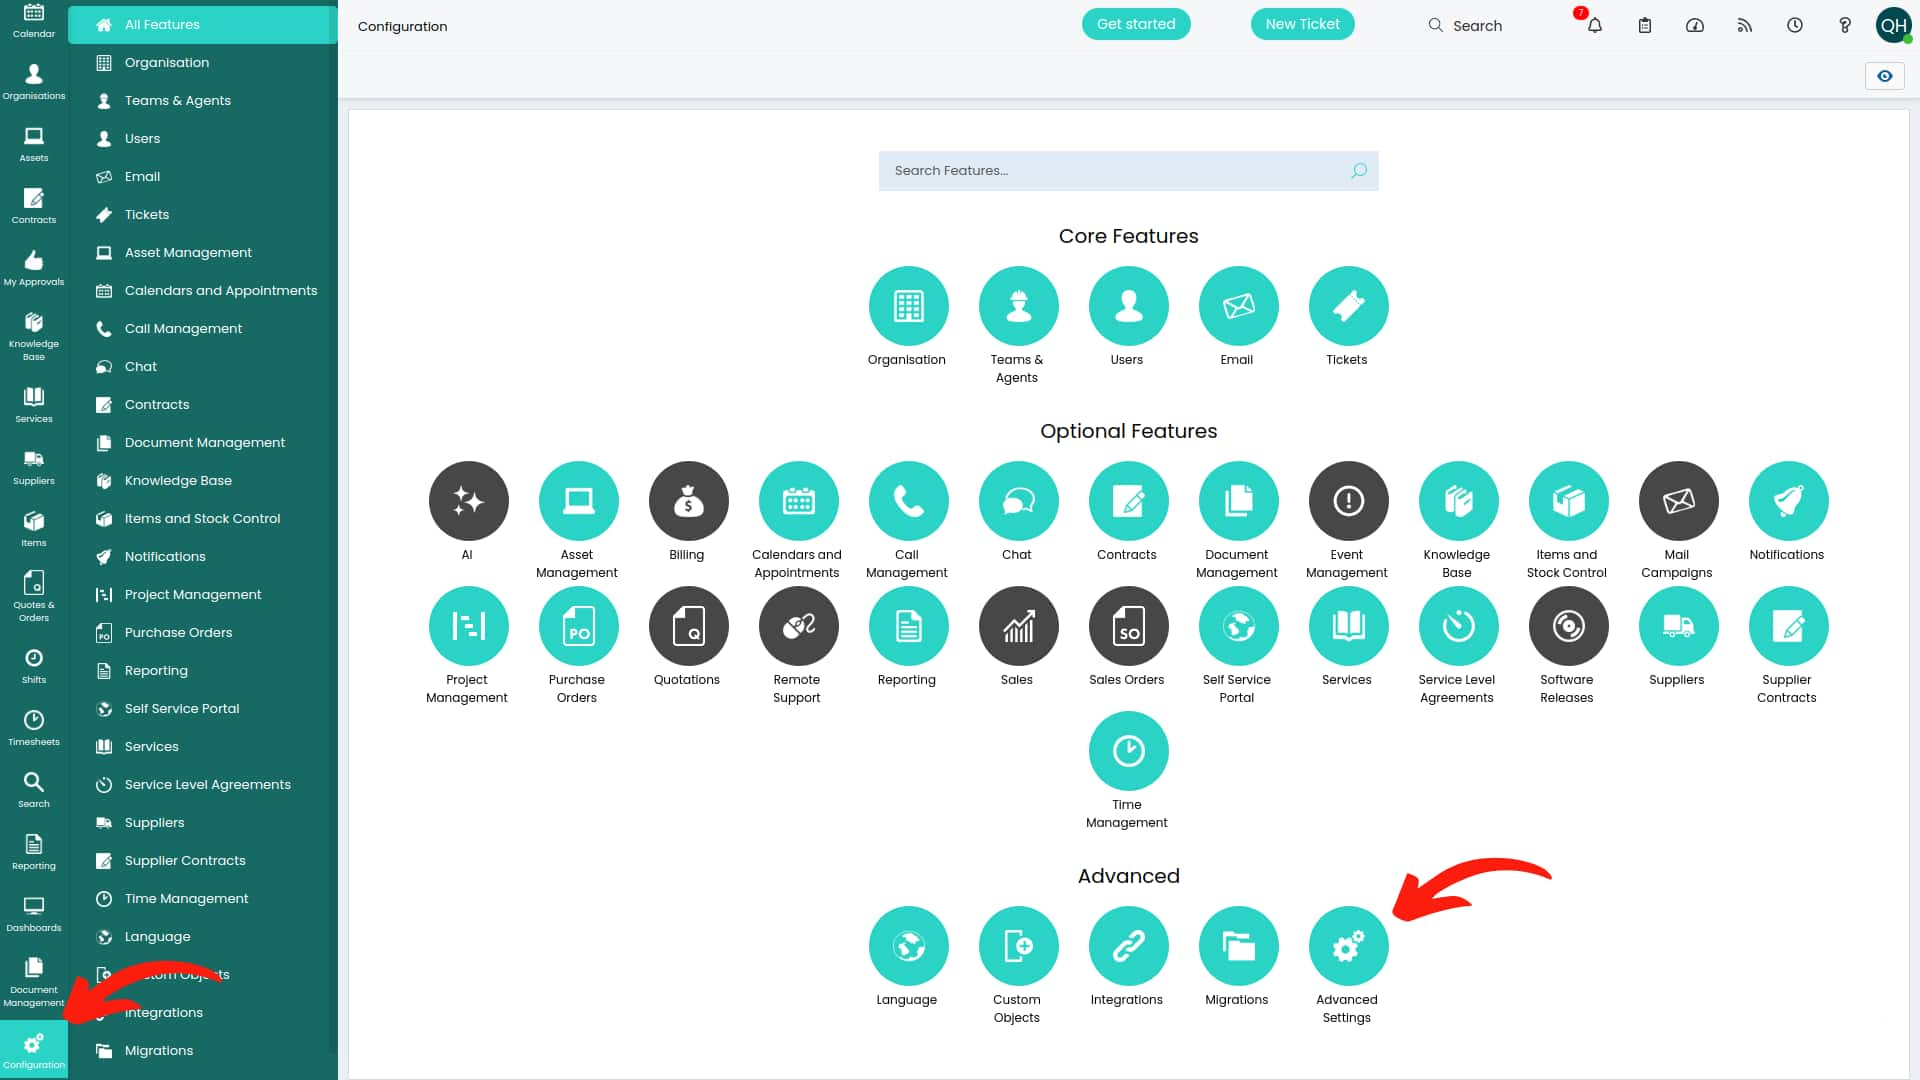The width and height of the screenshot is (1920, 1080).
Task: Select the Time Management icon
Action: click(x=1127, y=750)
